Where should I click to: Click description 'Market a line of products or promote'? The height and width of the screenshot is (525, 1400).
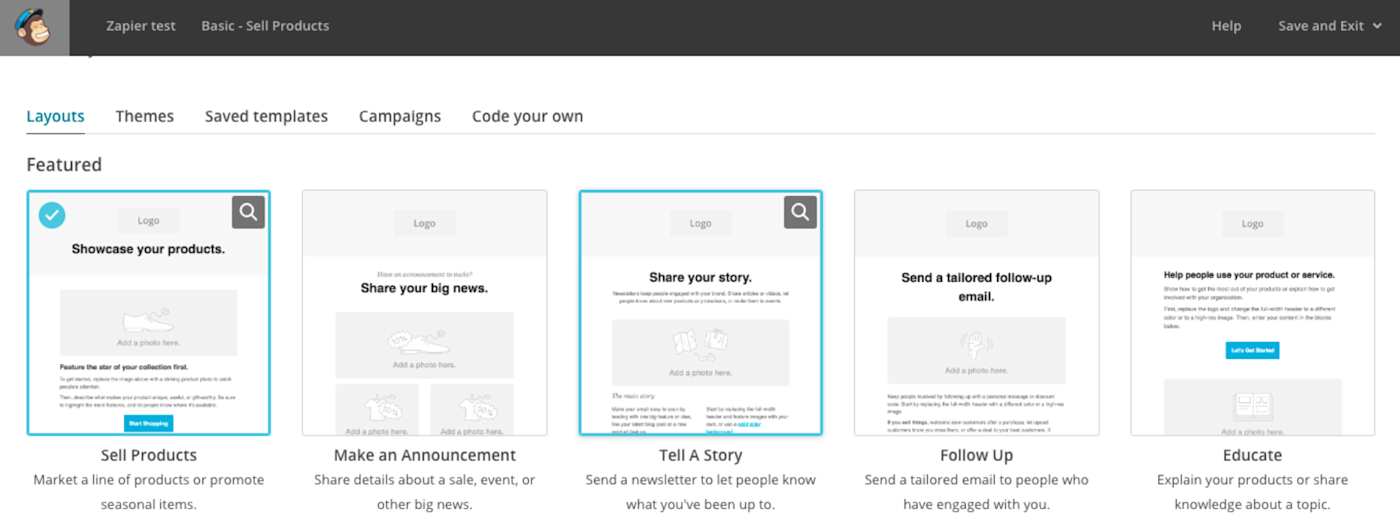pyautogui.click(x=149, y=480)
